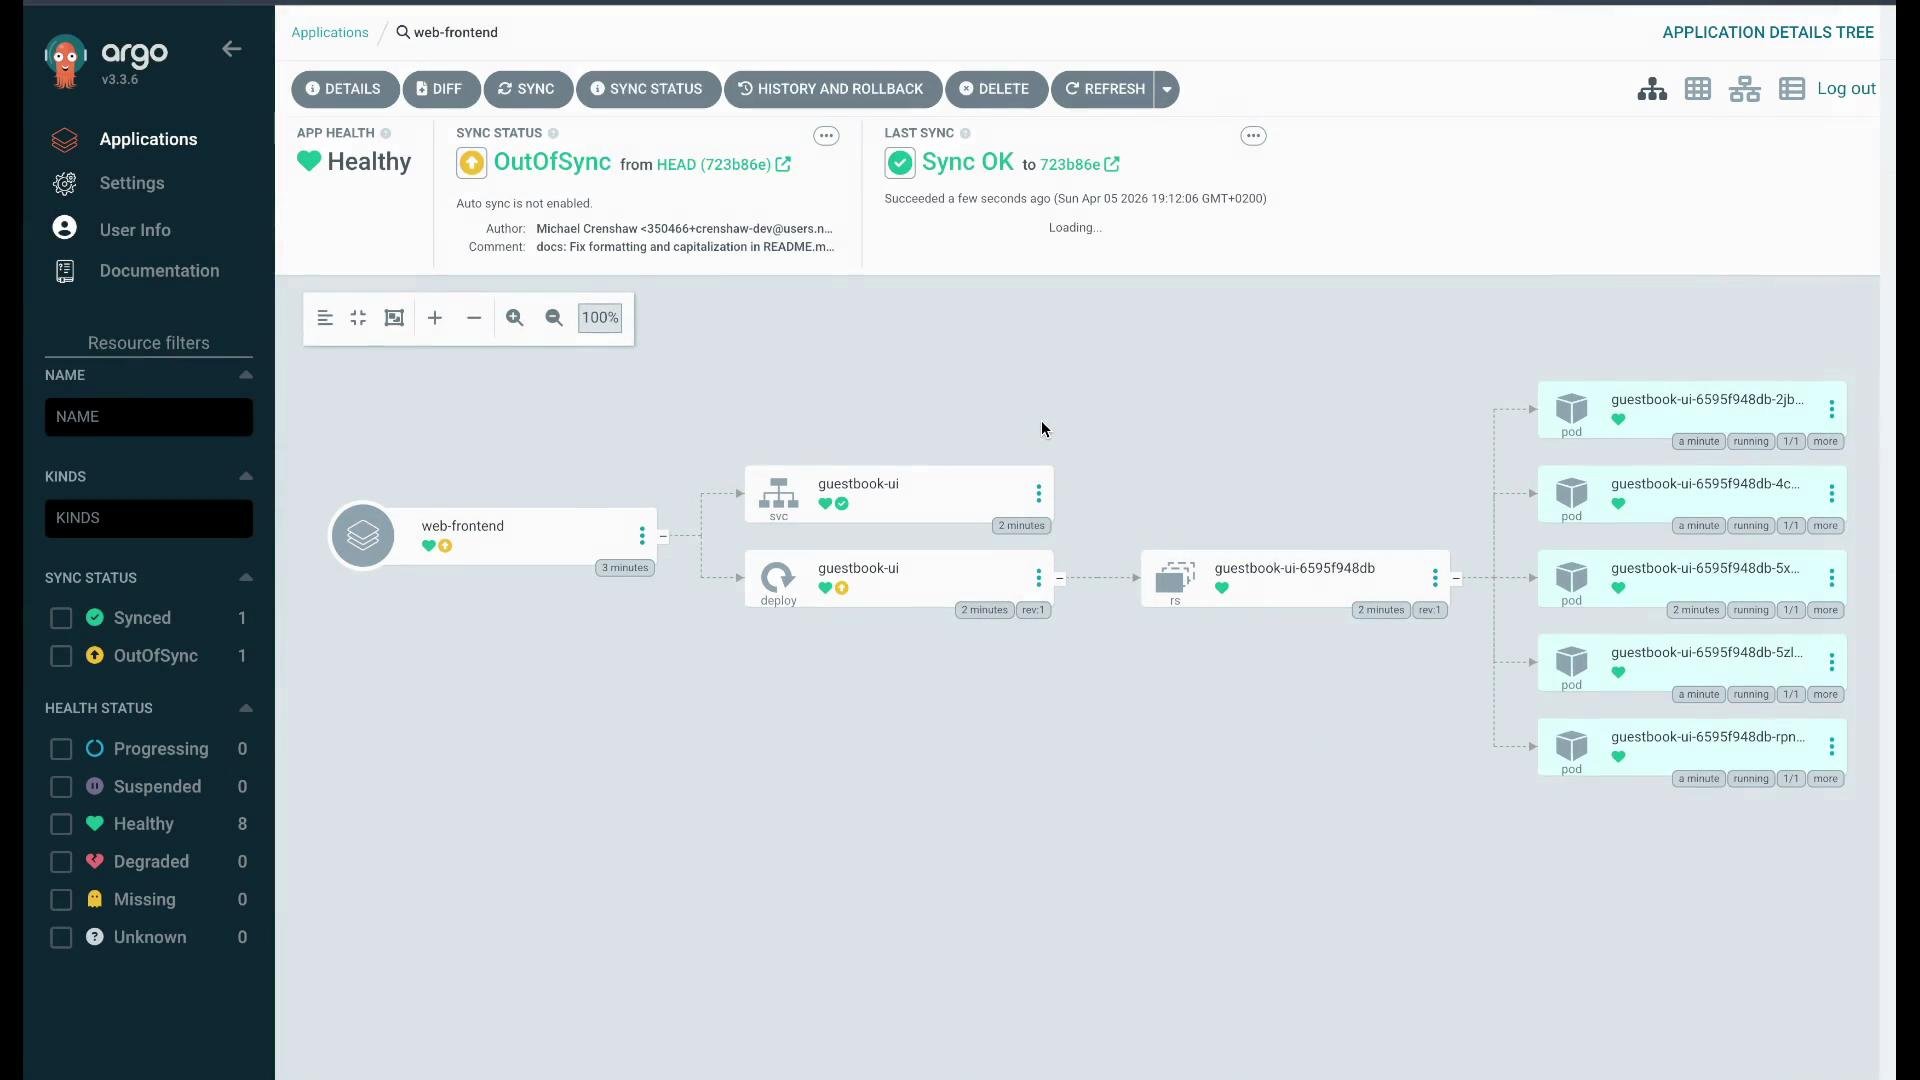Collapse the NAME filter section
The width and height of the screenshot is (1920, 1080).
coord(246,375)
